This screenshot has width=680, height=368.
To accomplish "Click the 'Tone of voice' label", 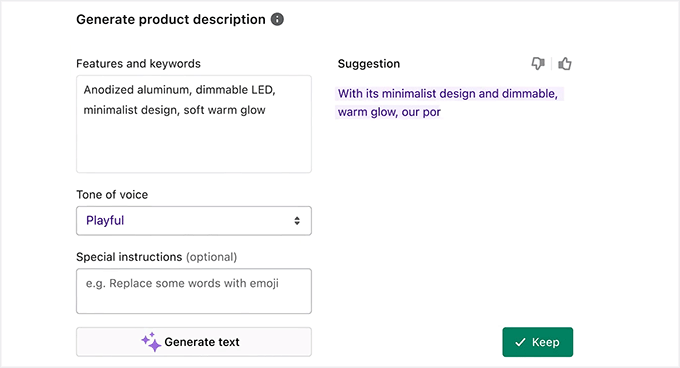I will (x=112, y=195).
